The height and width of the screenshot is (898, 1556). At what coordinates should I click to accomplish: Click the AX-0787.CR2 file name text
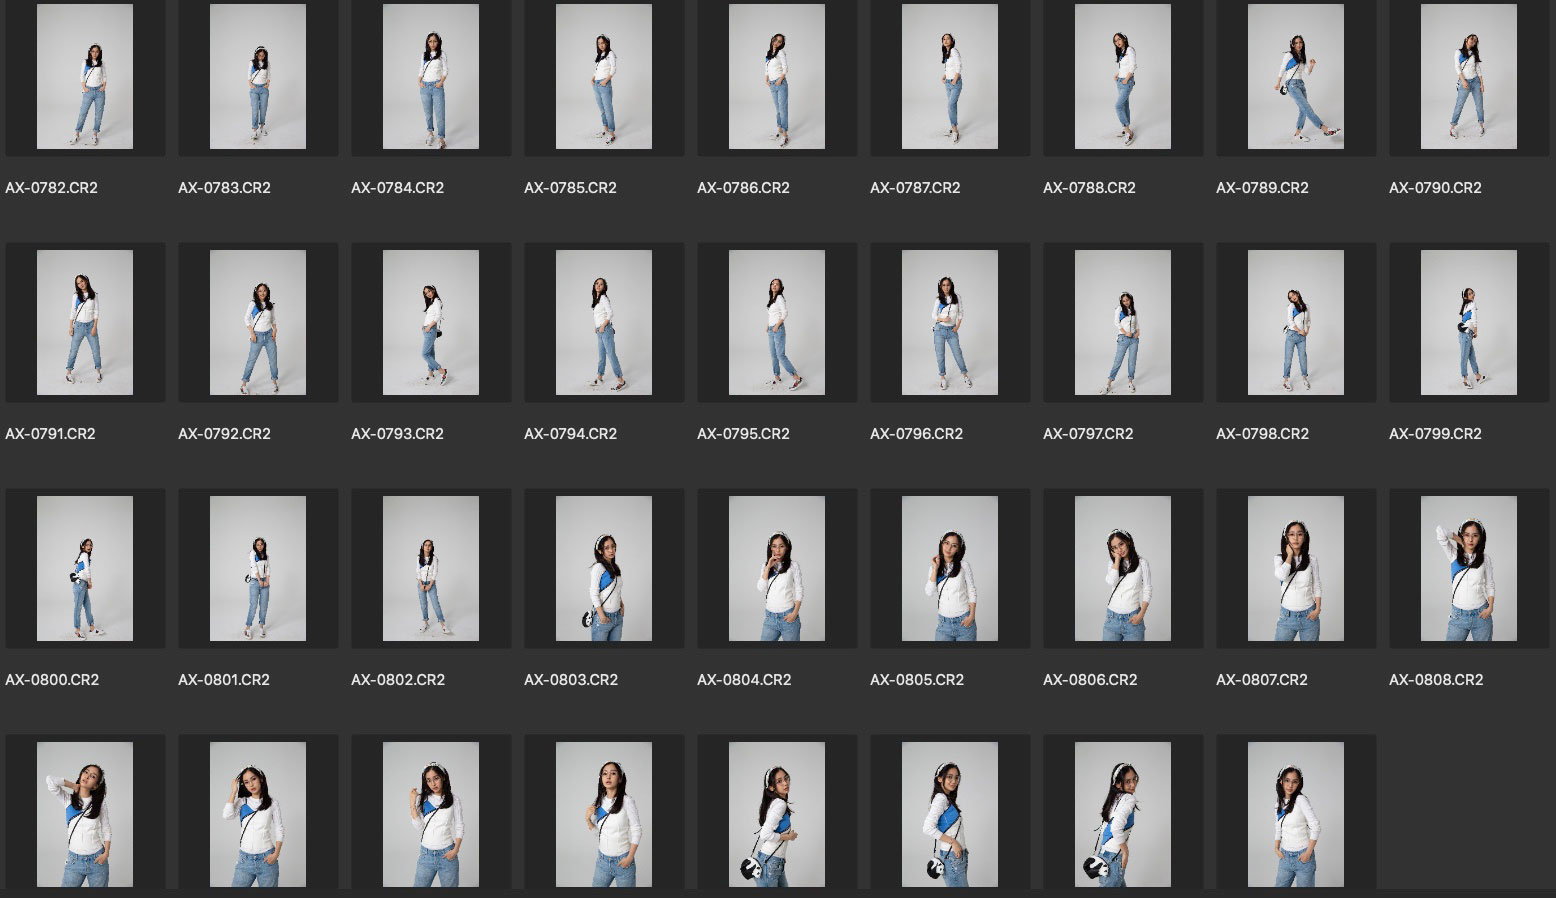(x=915, y=188)
